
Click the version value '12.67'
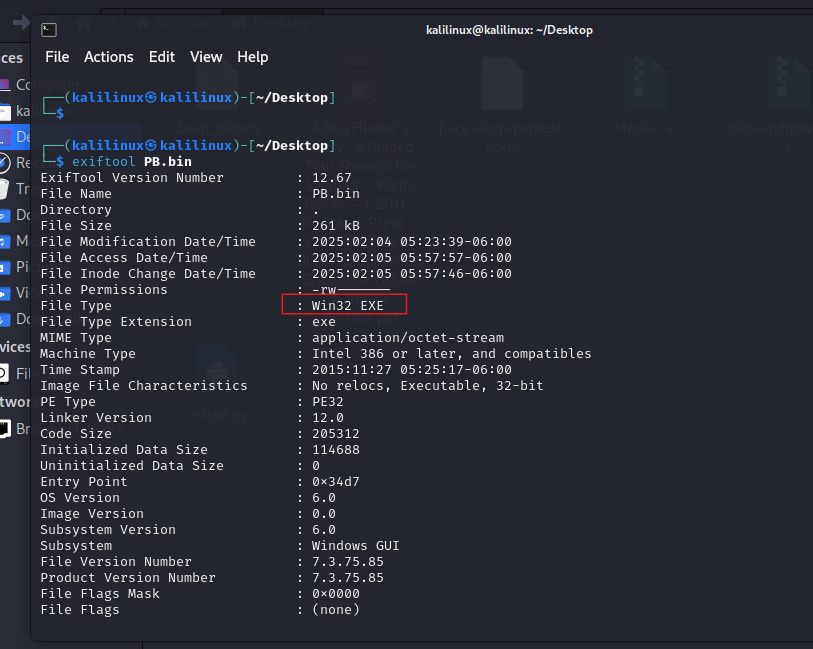[x=332, y=178]
